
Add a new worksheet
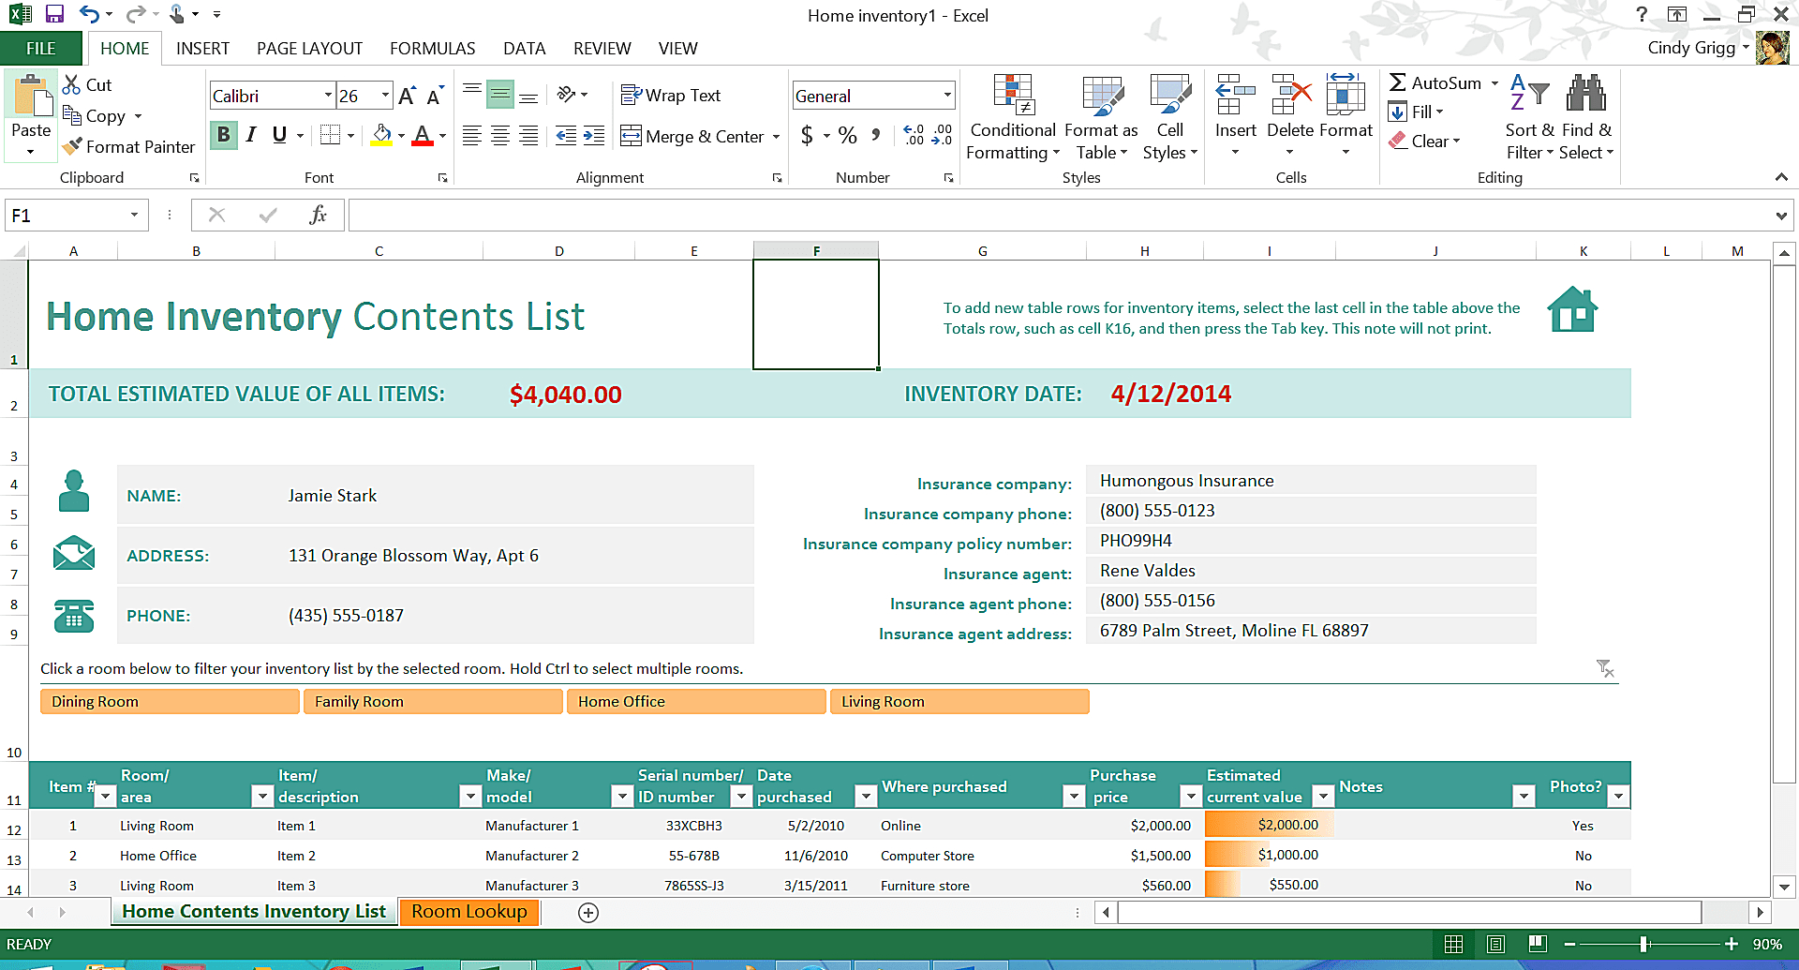pyautogui.click(x=588, y=912)
